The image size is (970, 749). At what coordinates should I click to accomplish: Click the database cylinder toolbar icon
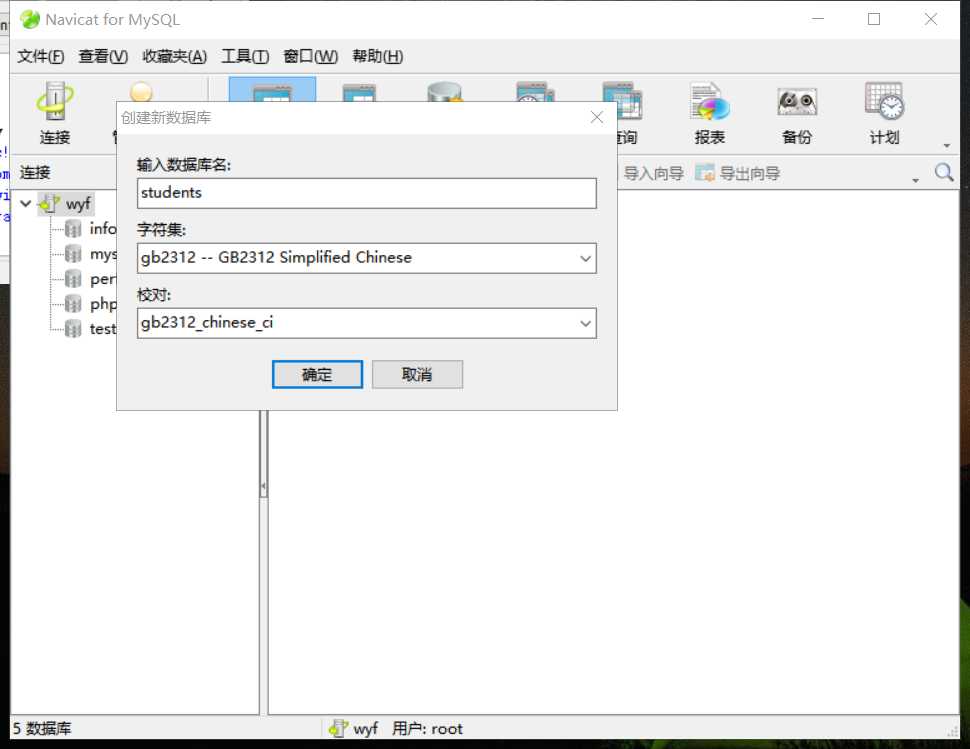(x=445, y=92)
